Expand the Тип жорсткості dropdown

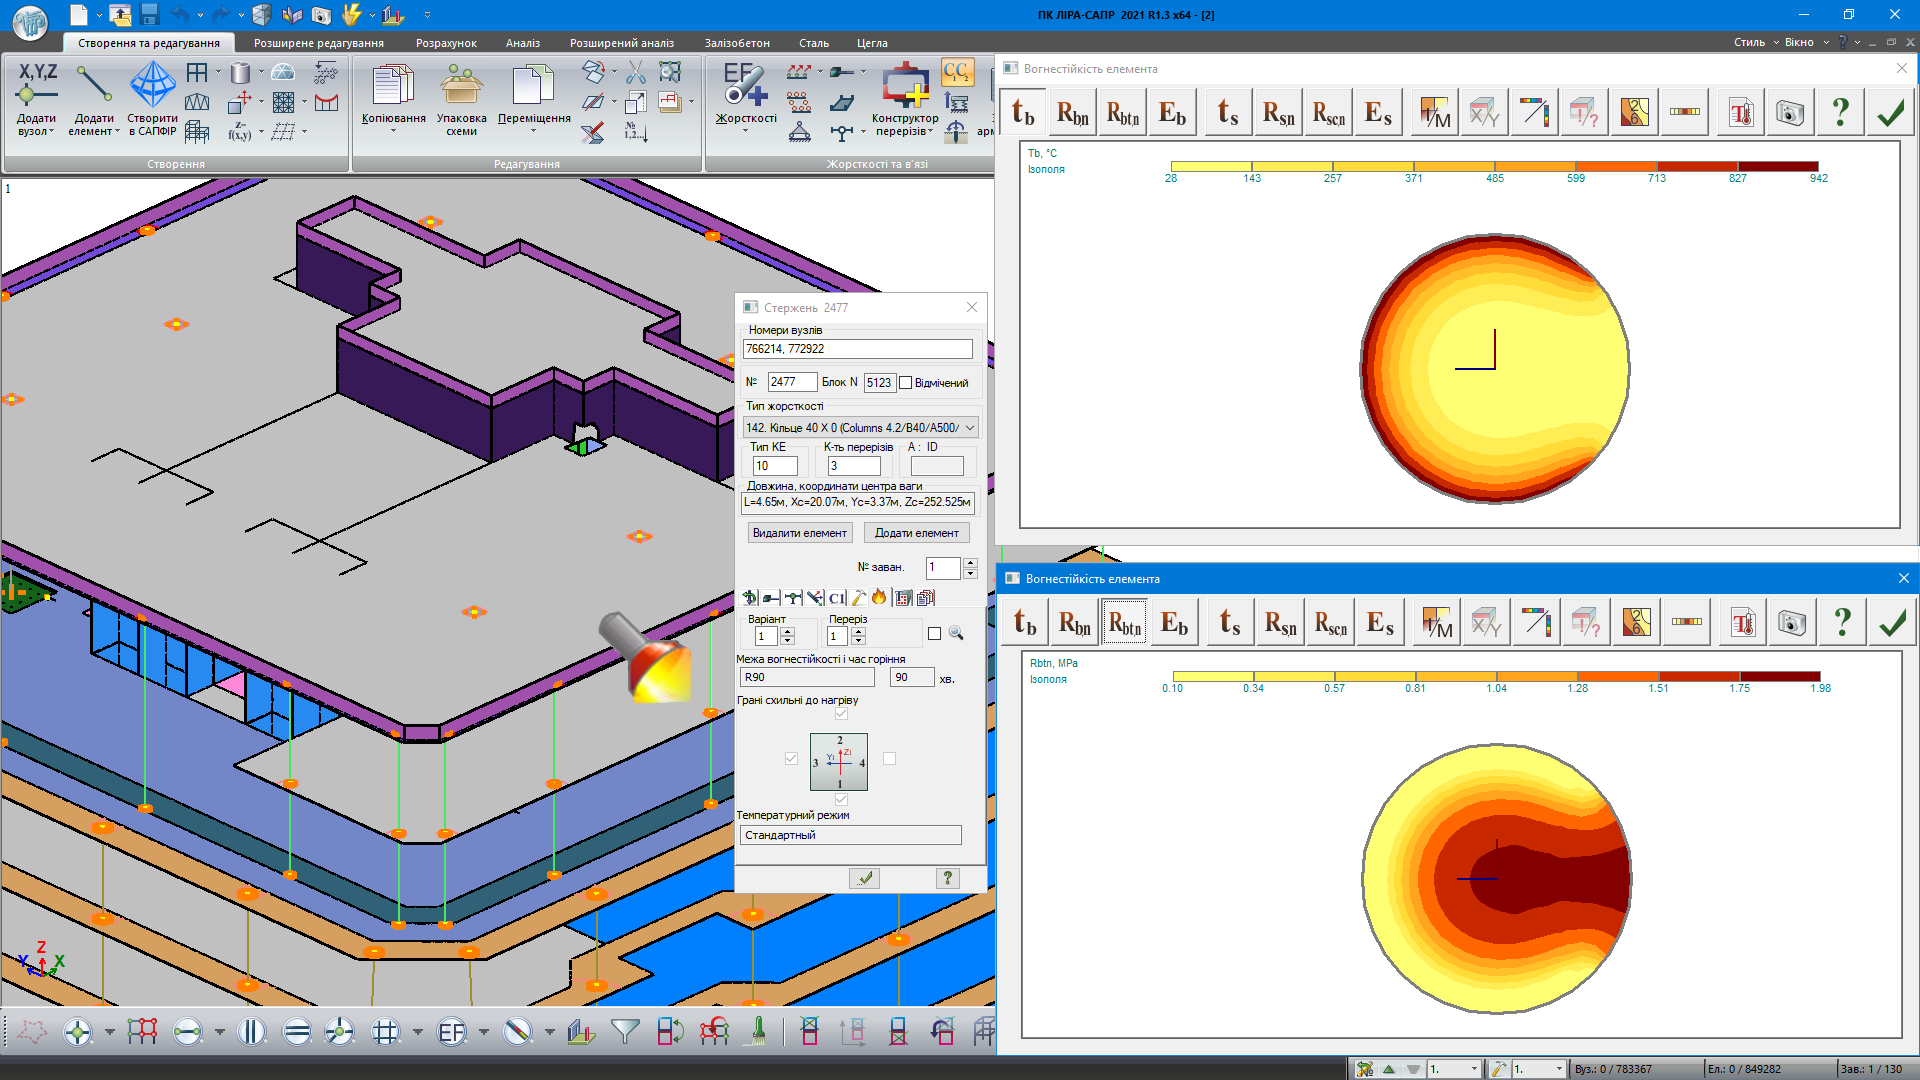pos(969,428)
